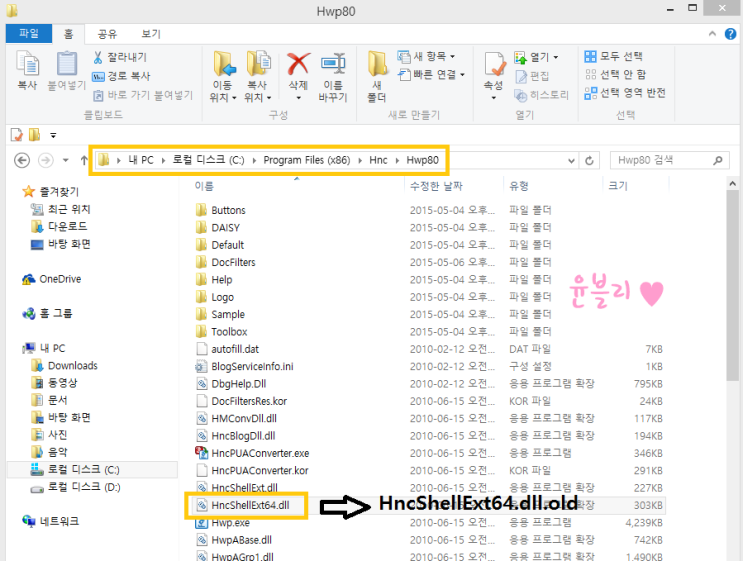
Task: Click the Forward navigation arrow
Action: pyautogui.click(x=45, y=160)
